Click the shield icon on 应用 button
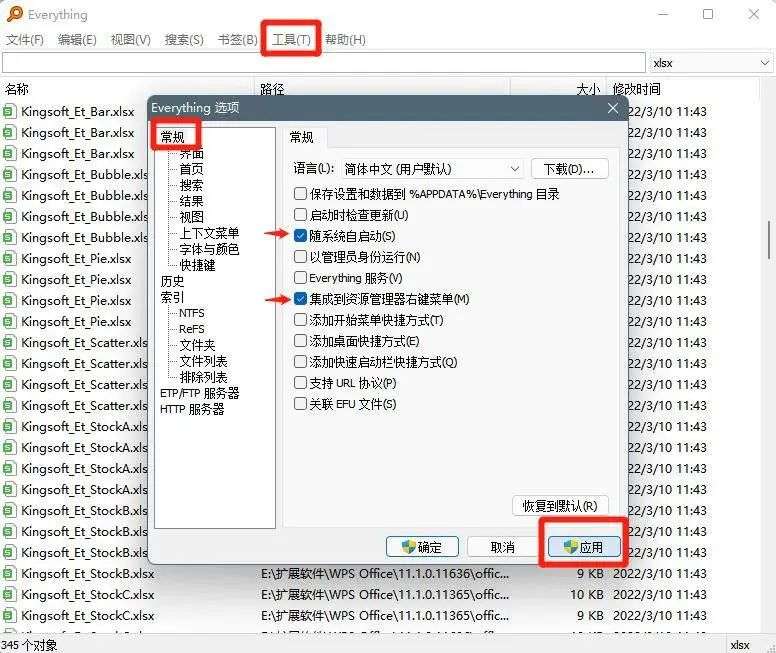 570,547
